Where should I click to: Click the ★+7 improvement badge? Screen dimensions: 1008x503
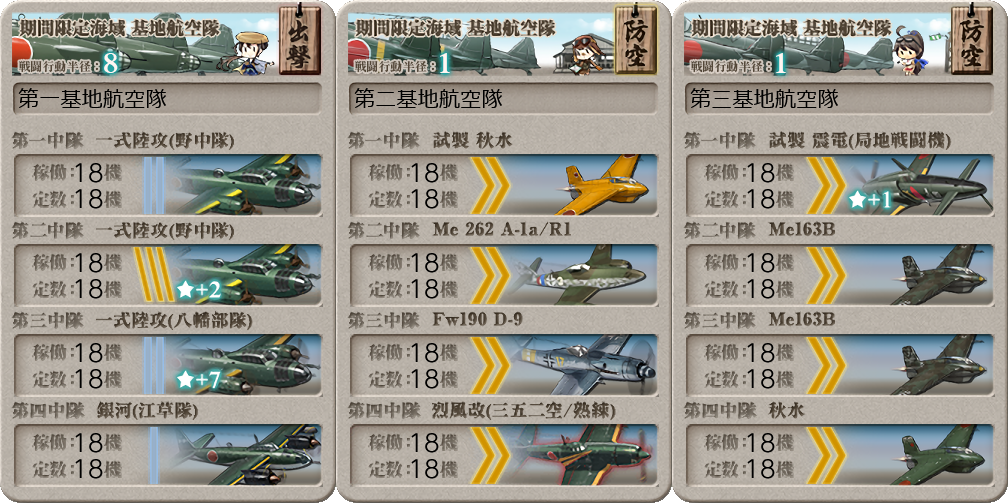tap(199, 380)
